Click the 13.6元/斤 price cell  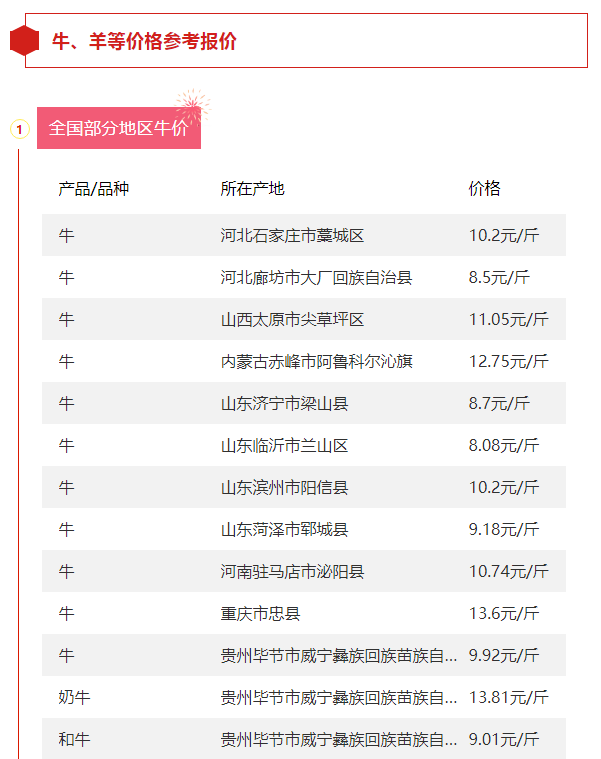pos(503,614)
